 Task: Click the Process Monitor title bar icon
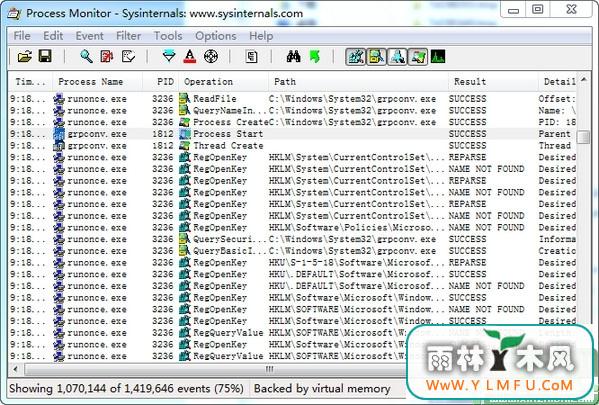(14, 13)
